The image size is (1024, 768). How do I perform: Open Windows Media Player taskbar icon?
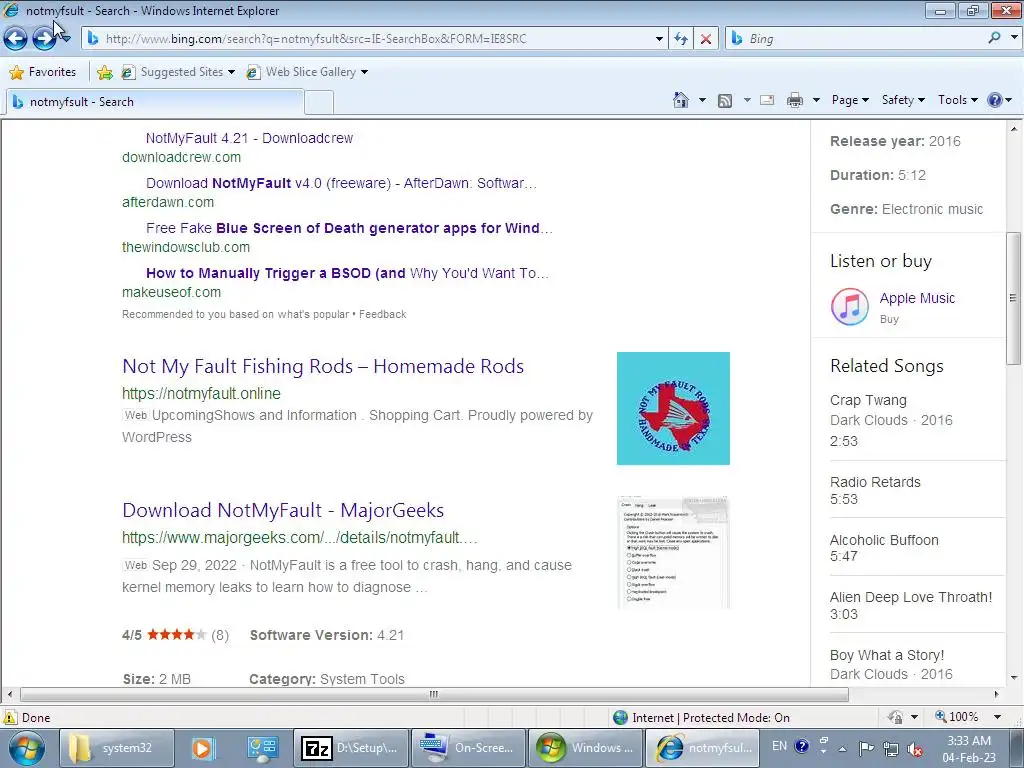coord(203,748)
